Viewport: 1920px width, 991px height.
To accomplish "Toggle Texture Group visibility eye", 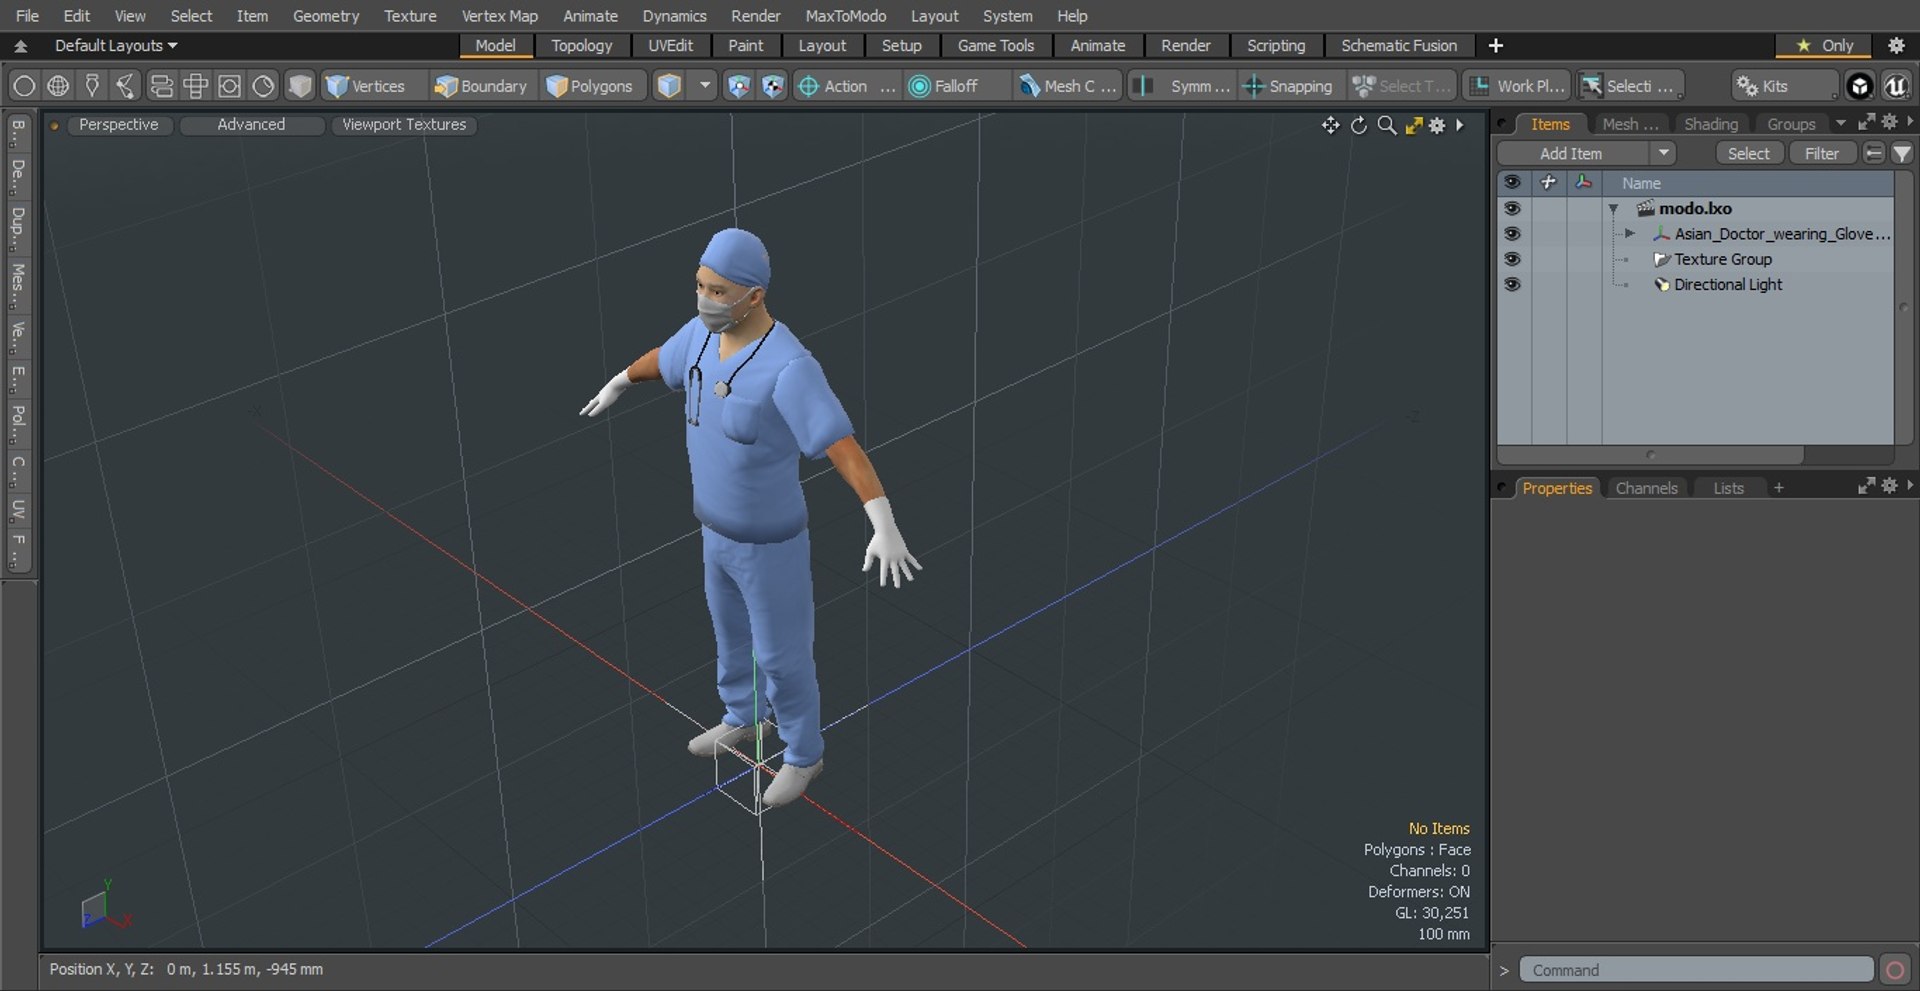I will [x=1512, y=259].
